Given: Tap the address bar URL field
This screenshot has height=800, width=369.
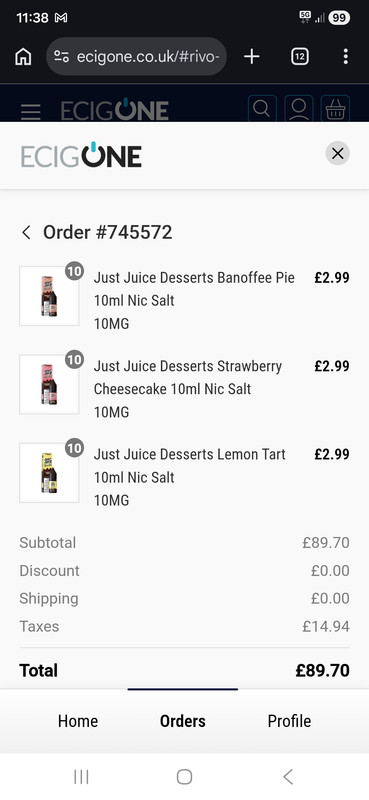Looking at the screenshot, I should [x=148, y=57].
